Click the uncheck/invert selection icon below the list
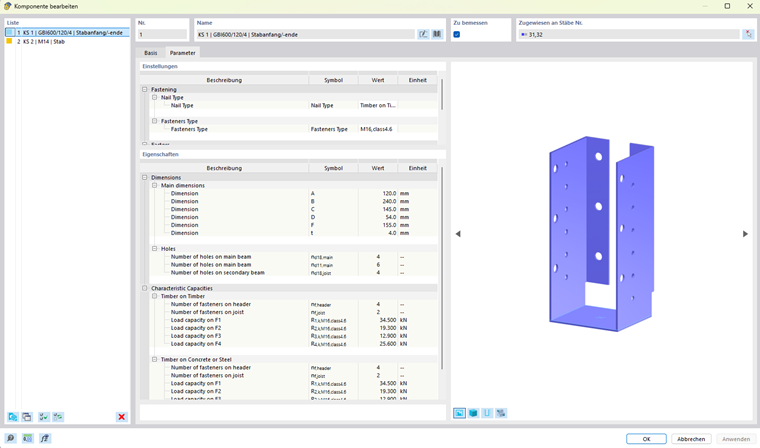760x448 pixels. click(x=58, y=417)
